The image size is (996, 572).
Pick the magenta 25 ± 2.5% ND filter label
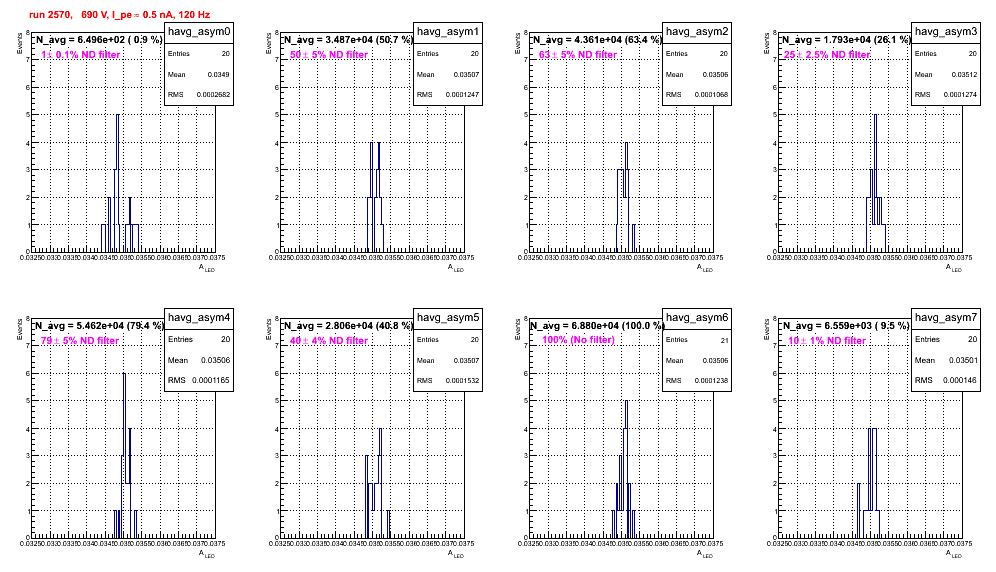[827, 55]
